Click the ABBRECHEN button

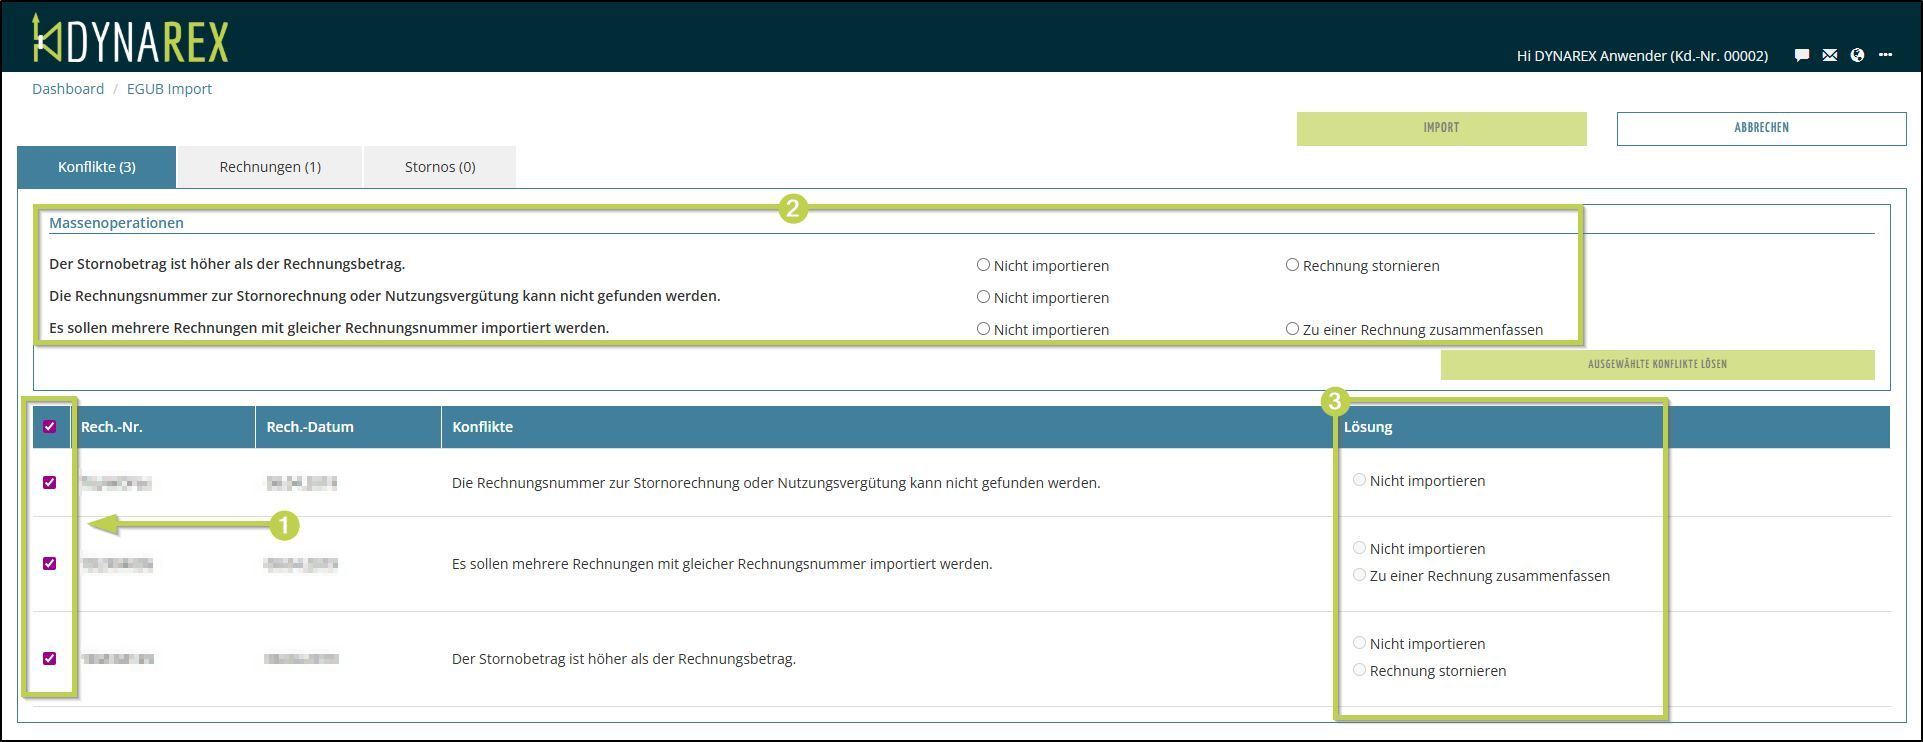coord(1761,128)
